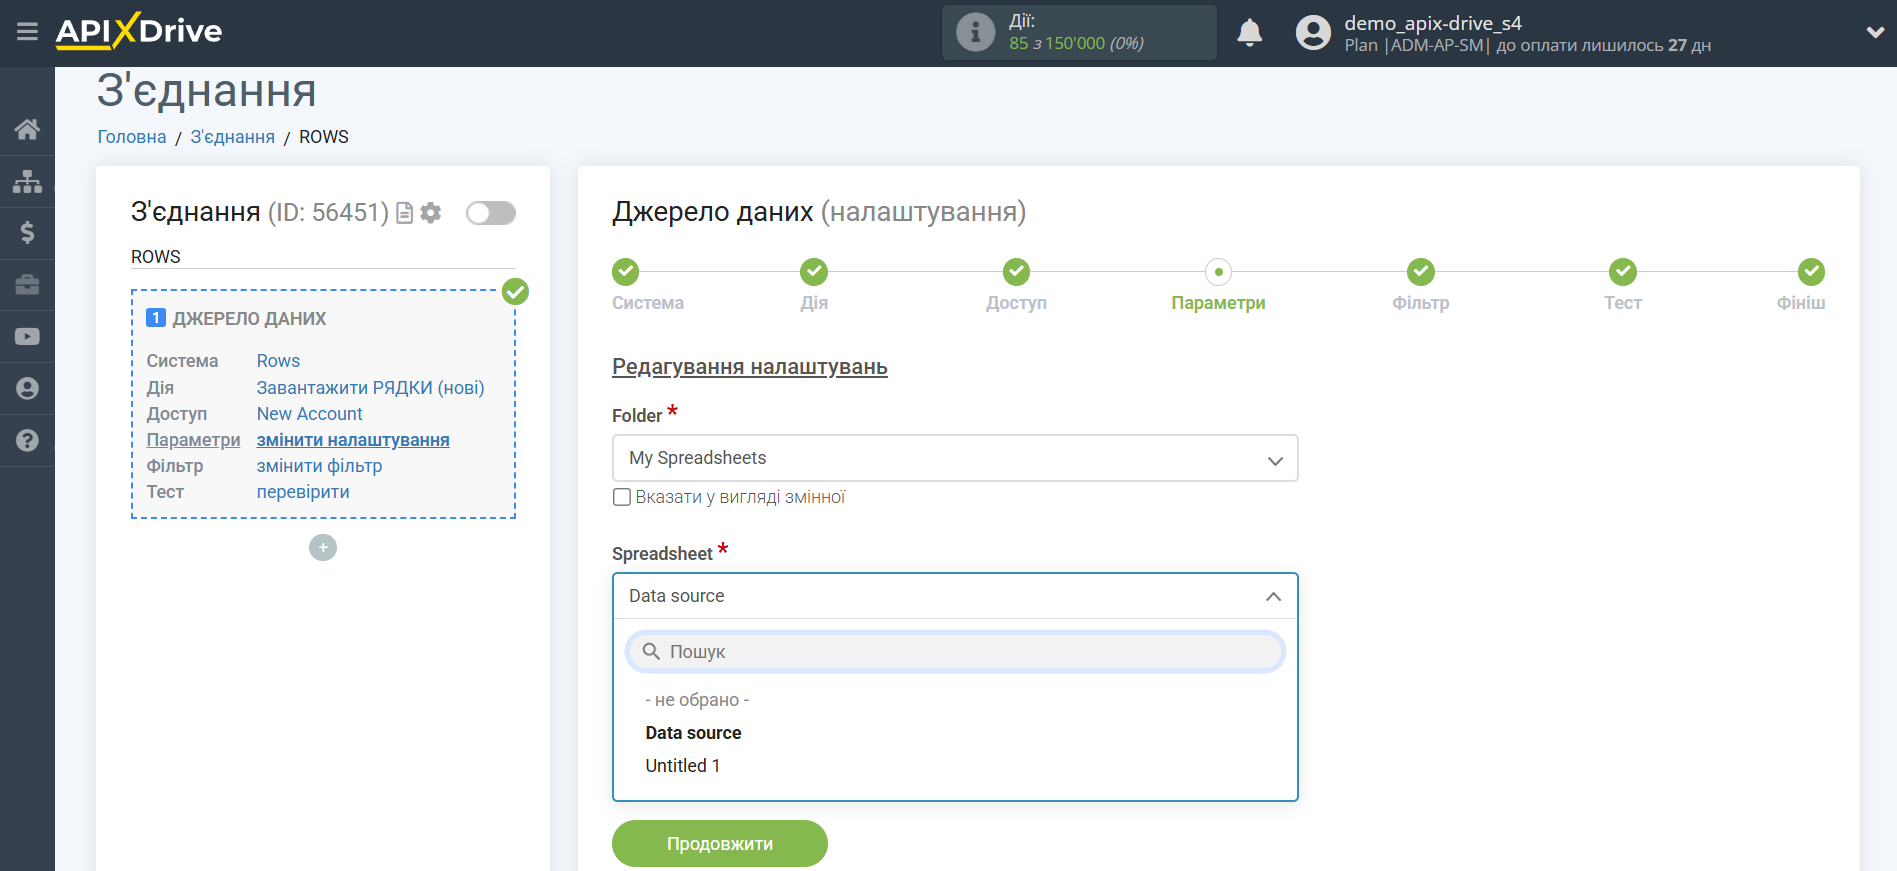Click the Продовжити button
The height and width of the screenshot is (871, 1897).
click(720, 844)
